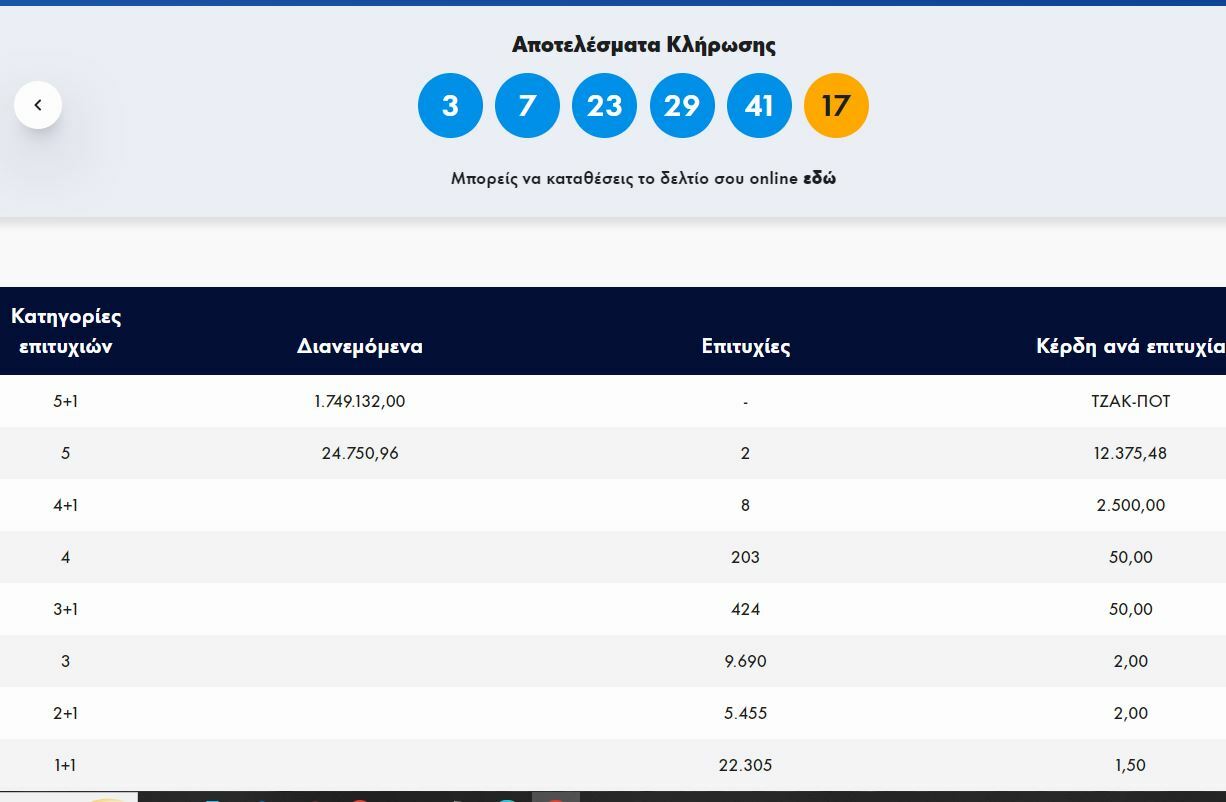Screen dimensions: 1226x802
Task: Select the 1.749.132,00 distributed amount
Action: tap(359, 401)
